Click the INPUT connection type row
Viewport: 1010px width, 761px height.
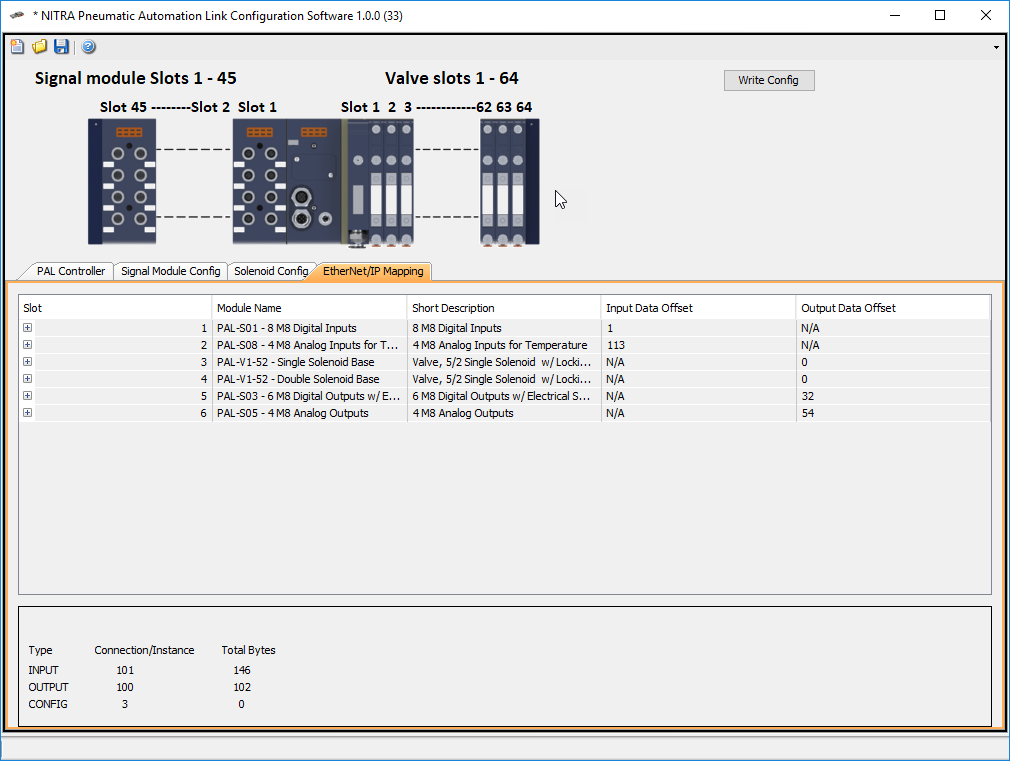(x=43, y=670)
